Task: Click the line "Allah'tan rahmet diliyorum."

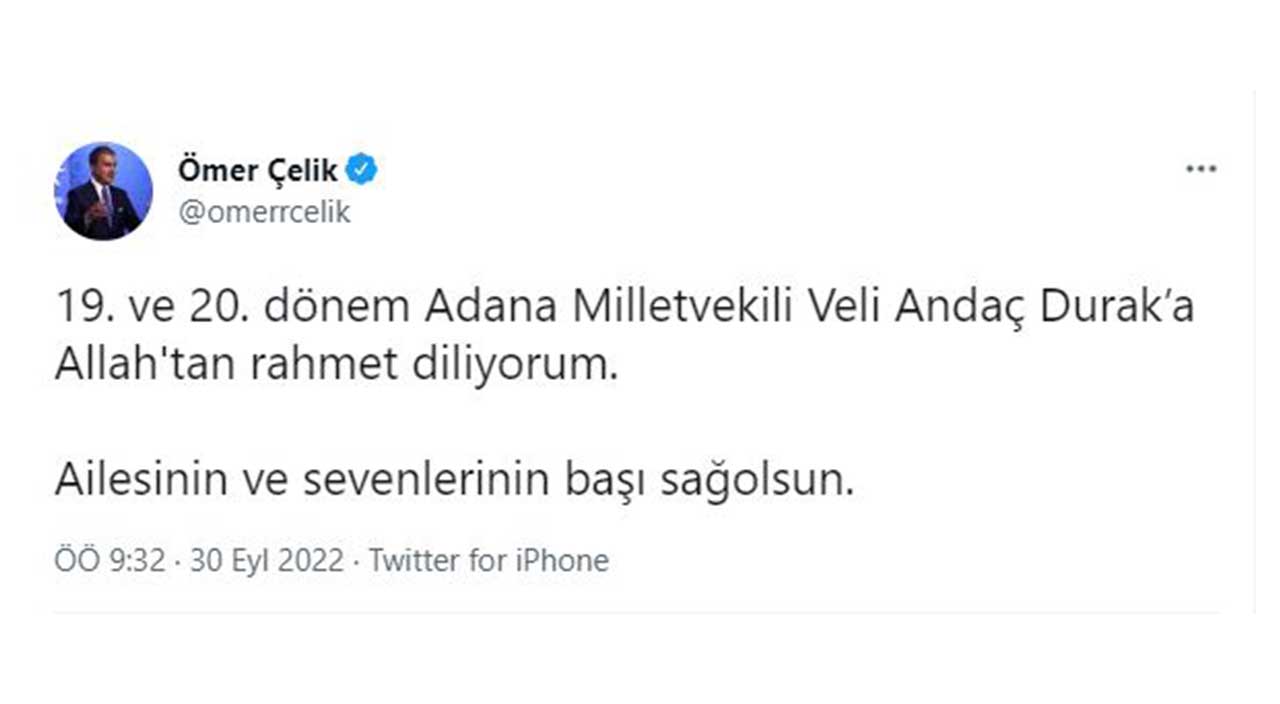Action: [331, 367]
